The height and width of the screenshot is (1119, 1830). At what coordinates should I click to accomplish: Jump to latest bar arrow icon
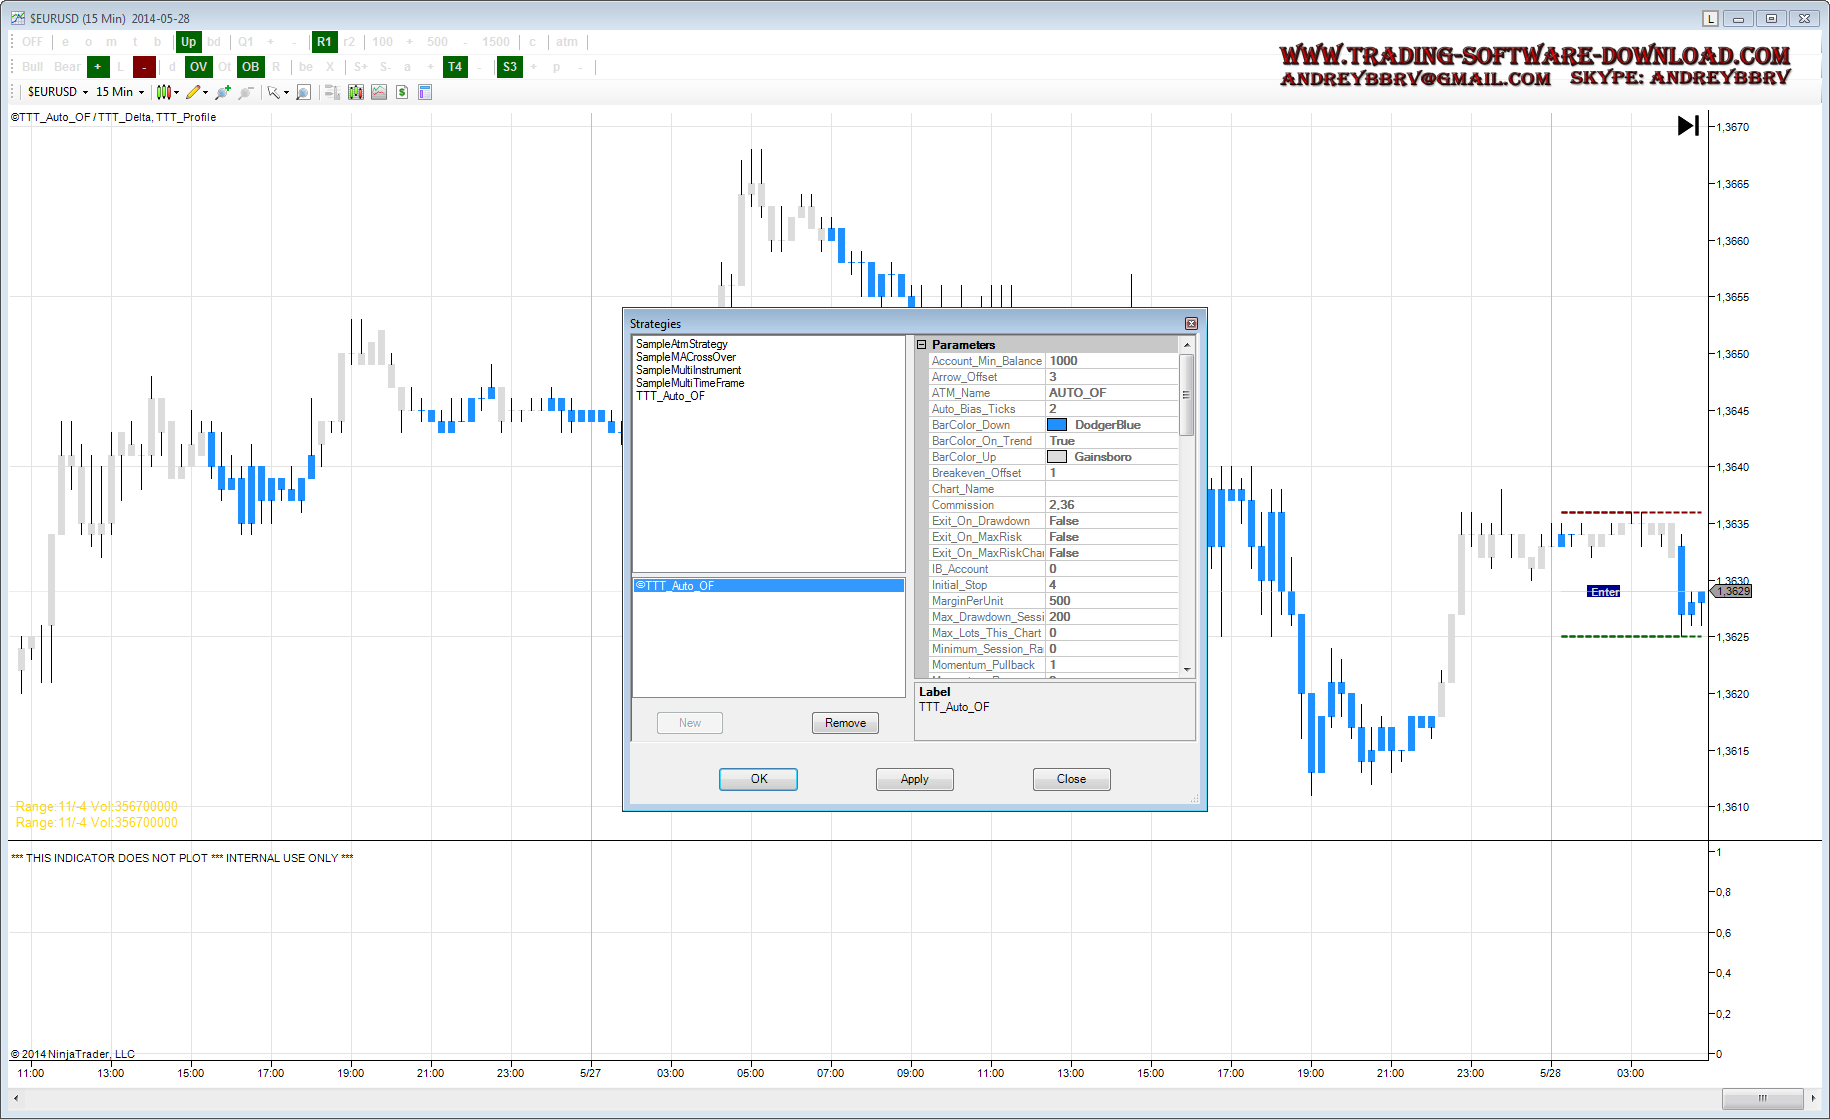point(1688,126)
